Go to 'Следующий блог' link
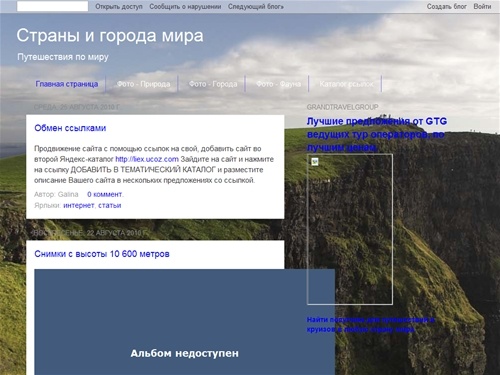Screen dimensions: 500x375 (256, 6)
